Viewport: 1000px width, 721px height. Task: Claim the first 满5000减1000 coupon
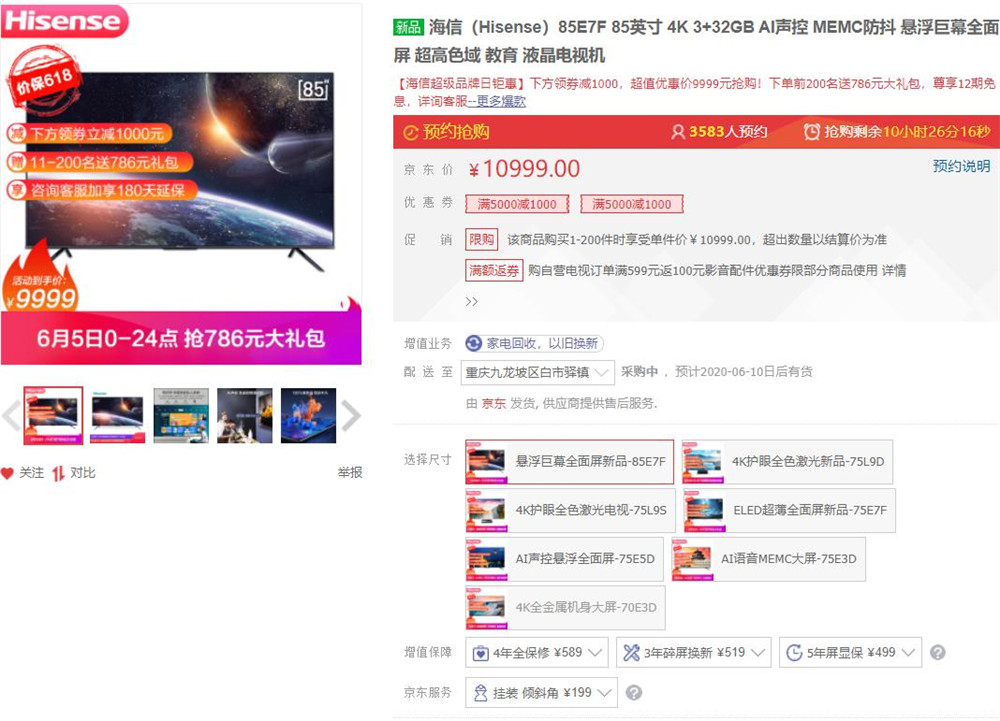[517, 204]
